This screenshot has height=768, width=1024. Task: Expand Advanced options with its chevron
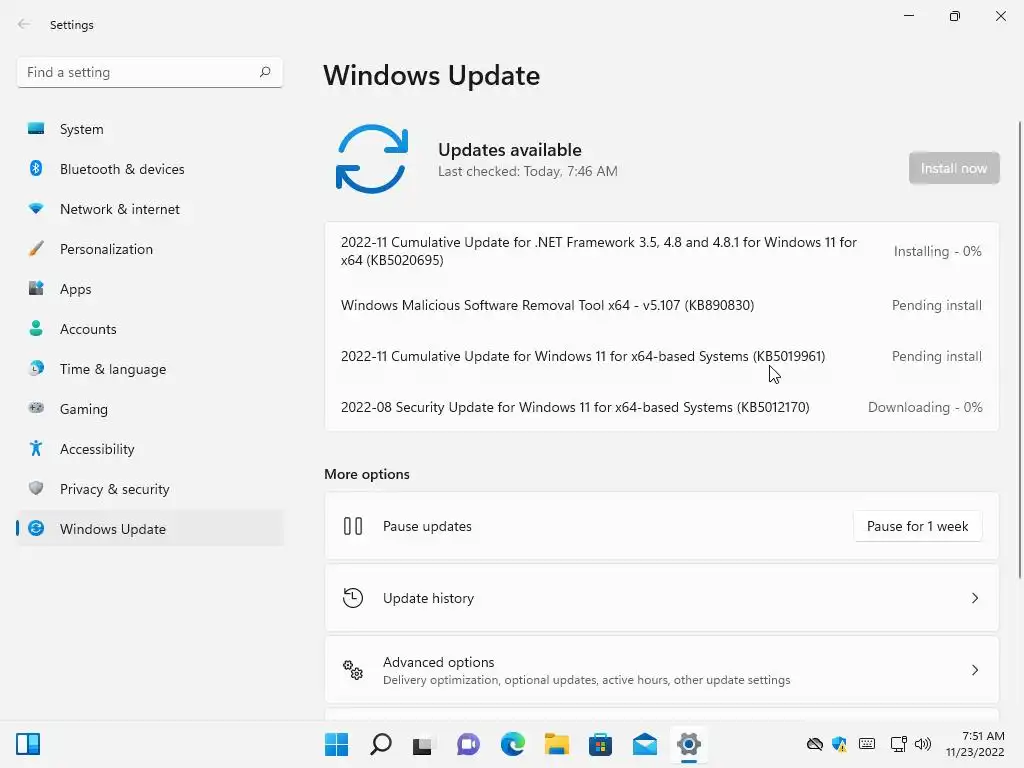[974, 669]
